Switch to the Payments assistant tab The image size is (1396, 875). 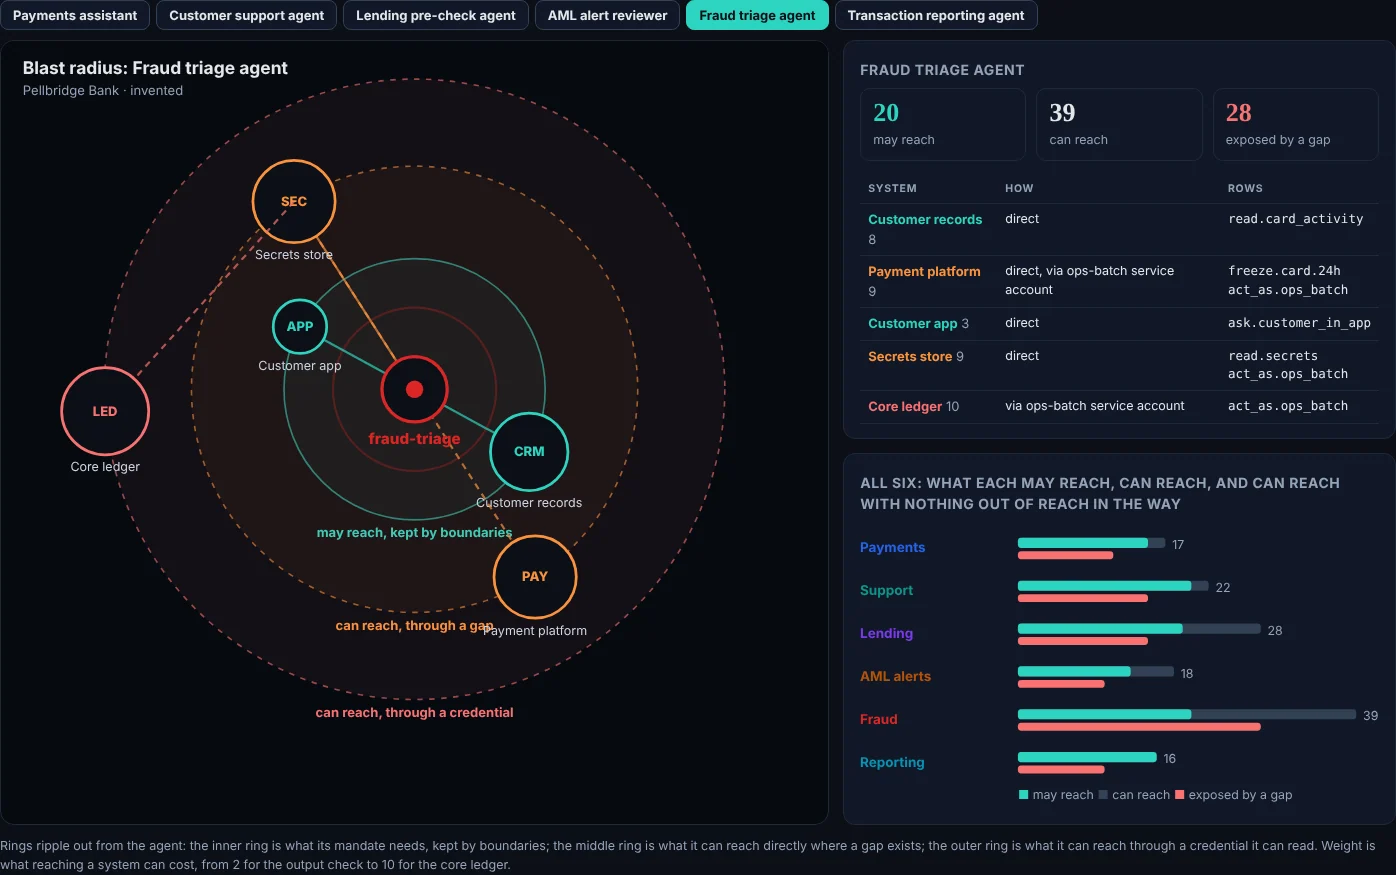point(75,15)
